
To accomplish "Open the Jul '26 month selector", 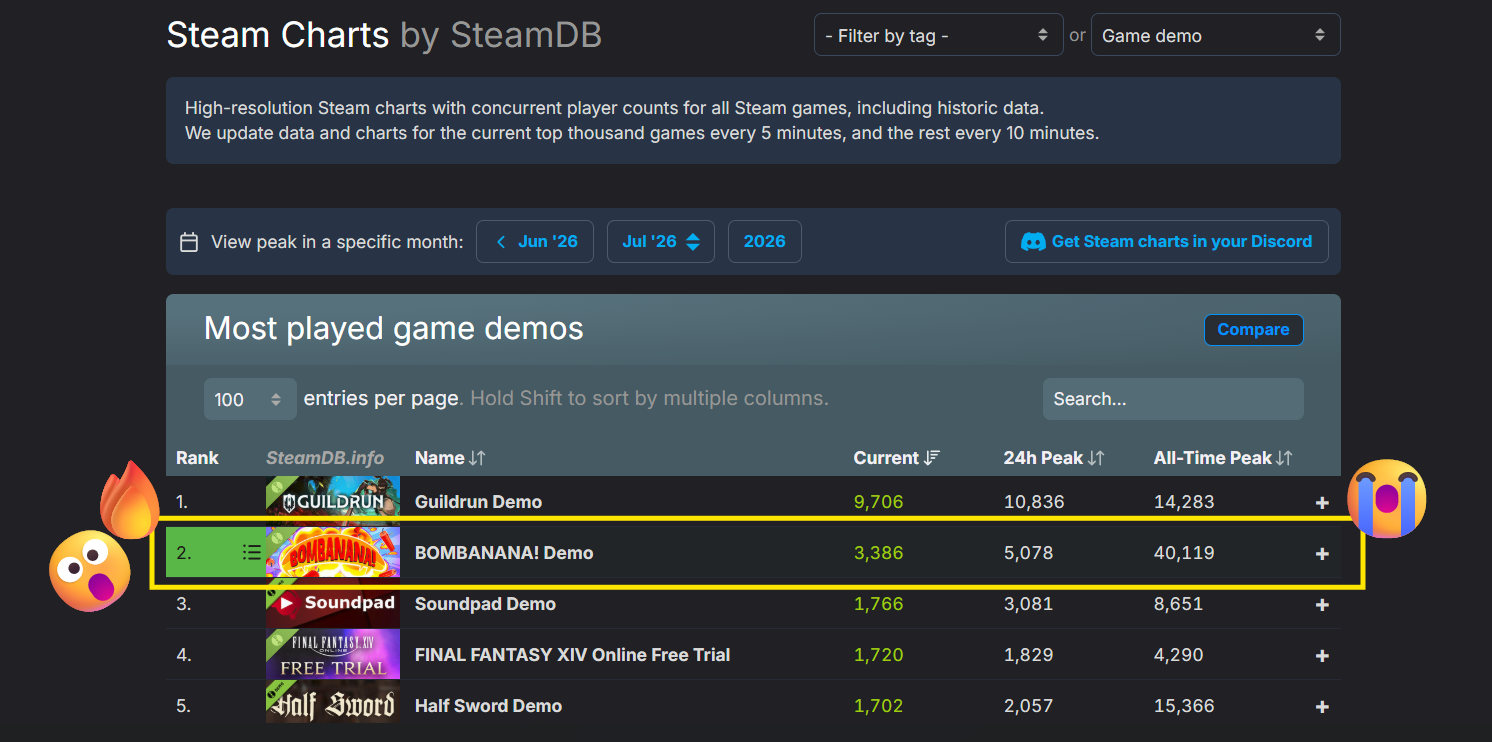I will click(660, 241).
